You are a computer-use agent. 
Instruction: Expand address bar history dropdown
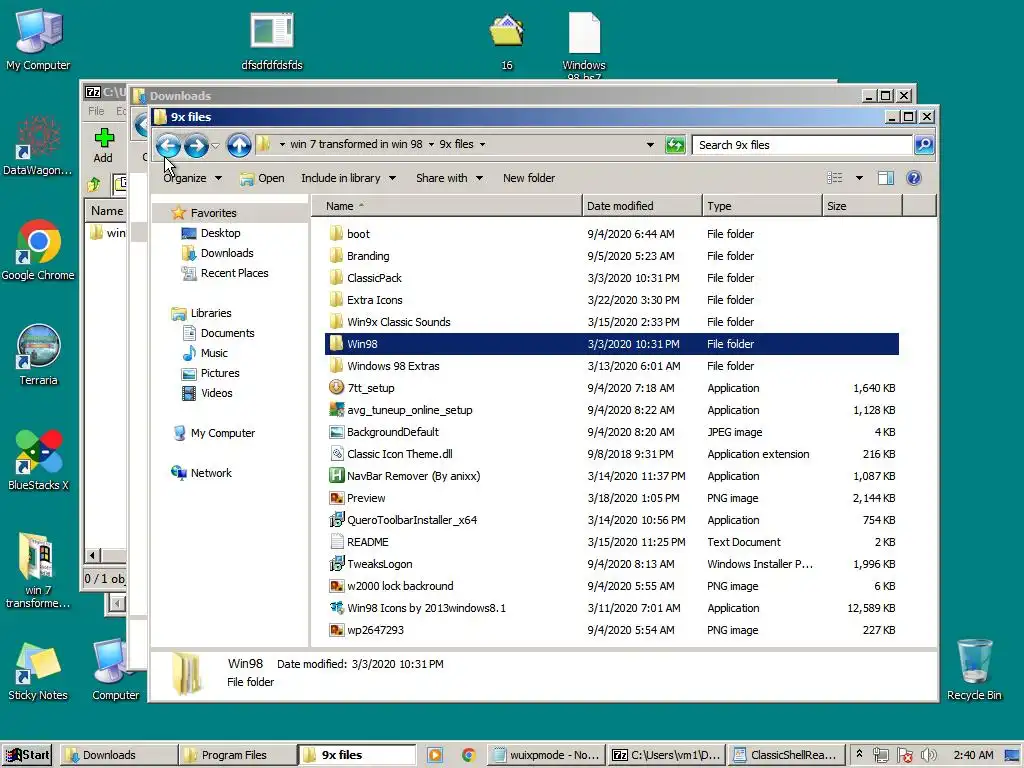click(x=650, y=145)
